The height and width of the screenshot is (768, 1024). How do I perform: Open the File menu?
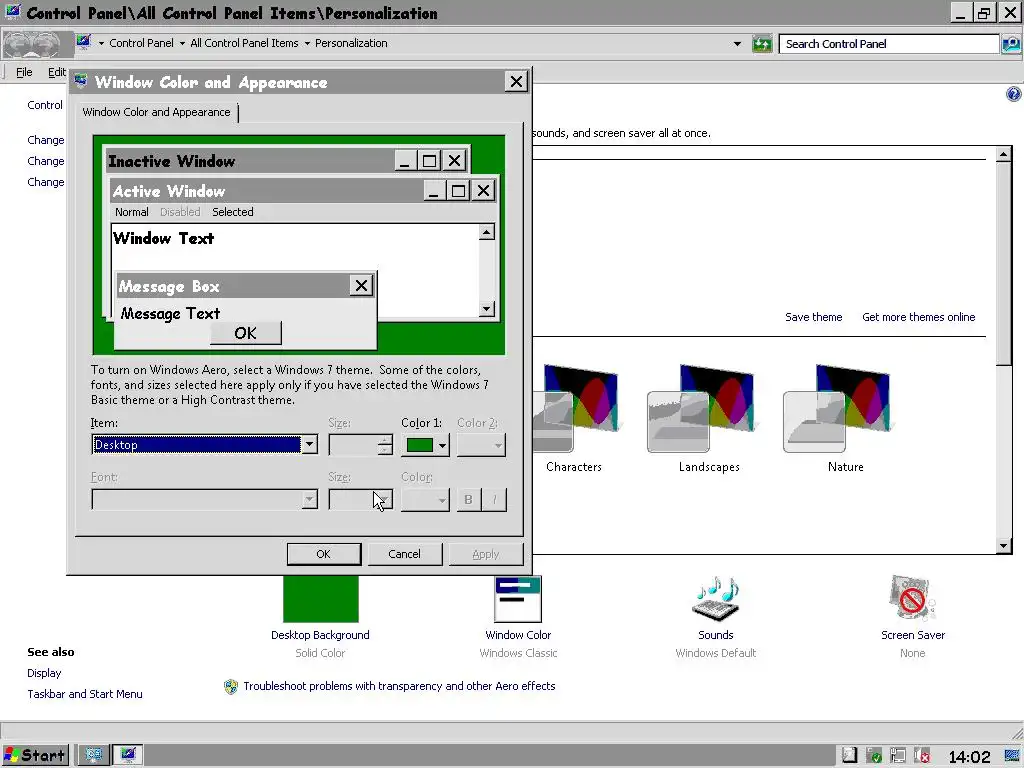coord(24,72)
